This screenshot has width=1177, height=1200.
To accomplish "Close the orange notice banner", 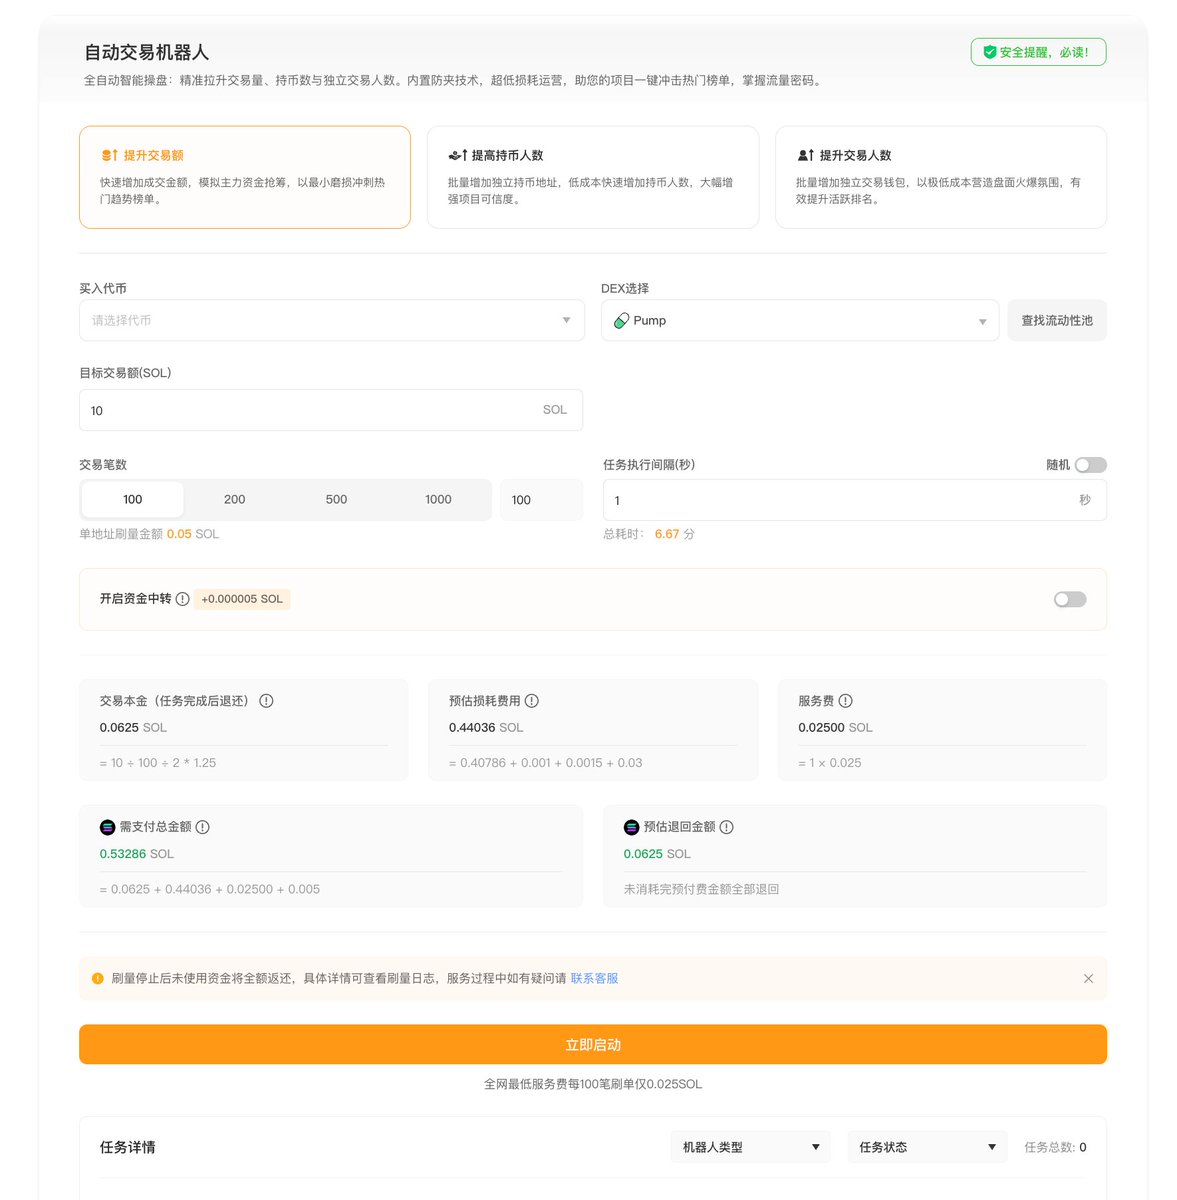I will tap(1088, 979).
